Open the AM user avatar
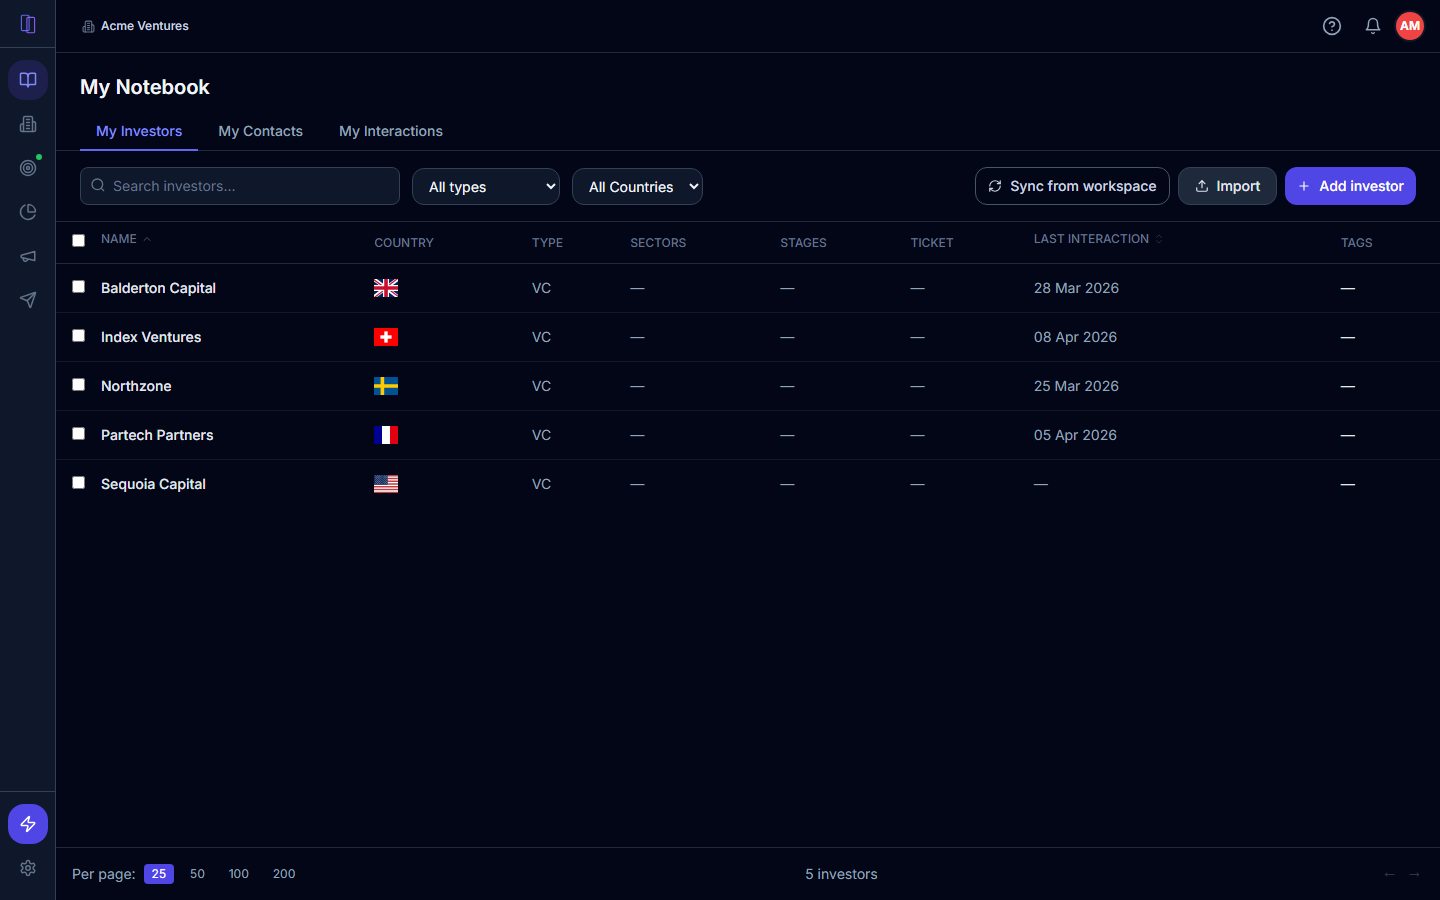This screenshot has width=1440, height=900. pos(1410,26)
